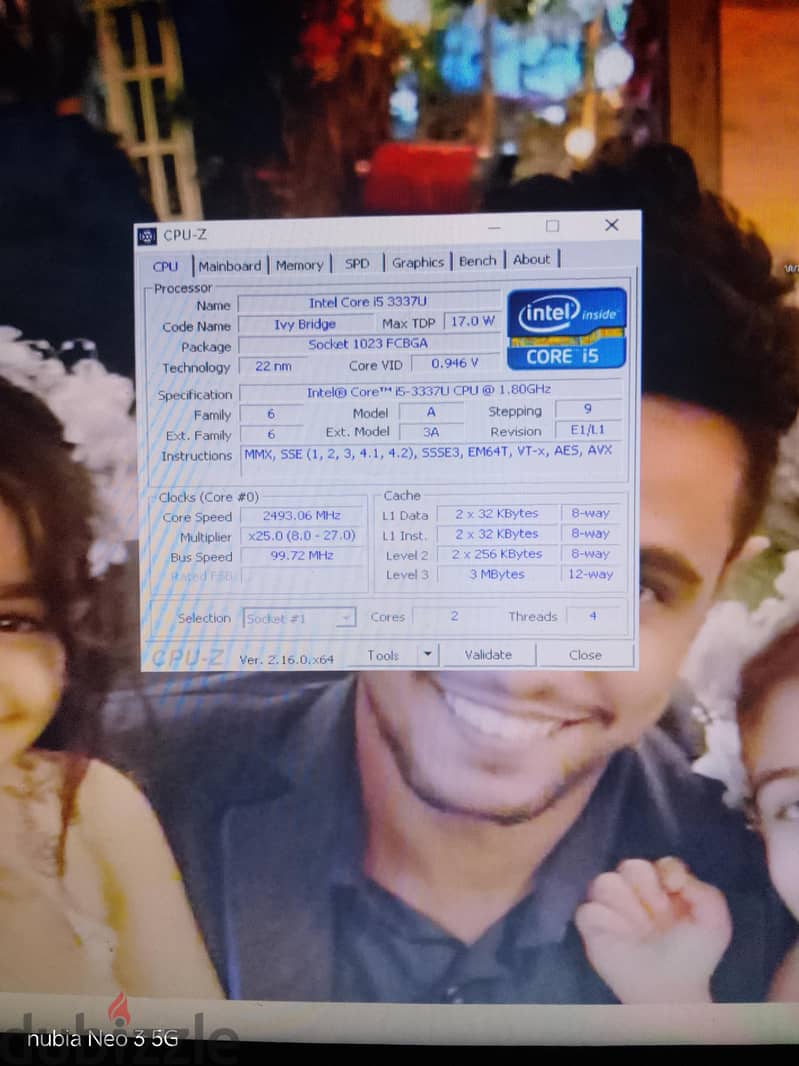Viewport: 799px width, 1066px height.
Task: Open the About tab
Action: [x=531, y=259]
